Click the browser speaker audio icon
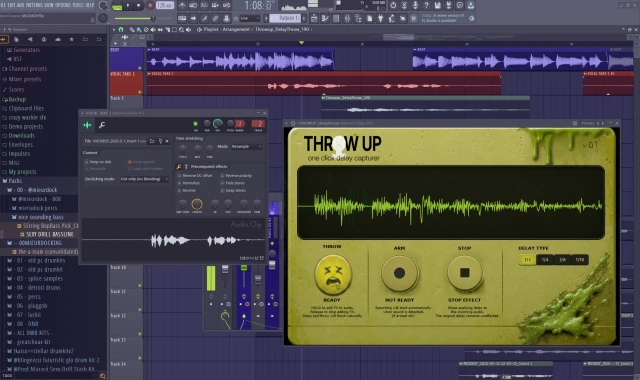 [x=30, y=39]
